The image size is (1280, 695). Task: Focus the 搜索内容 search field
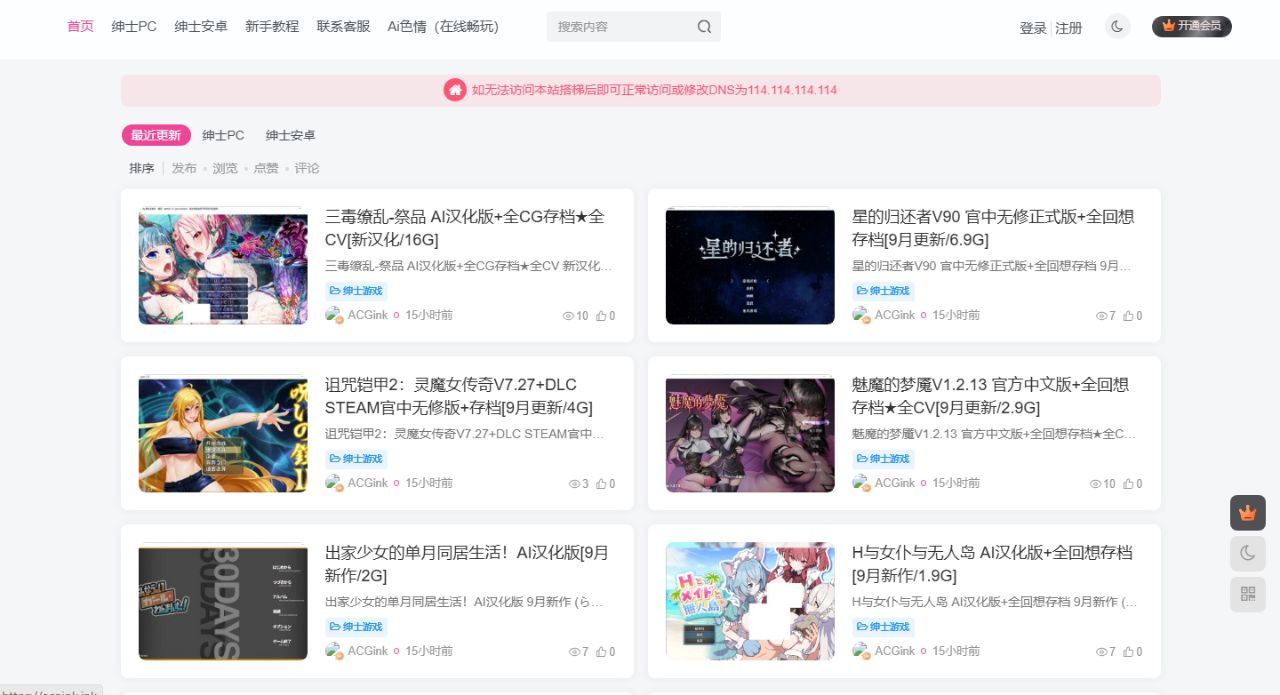pyautogui.click(x=620, y=27)
